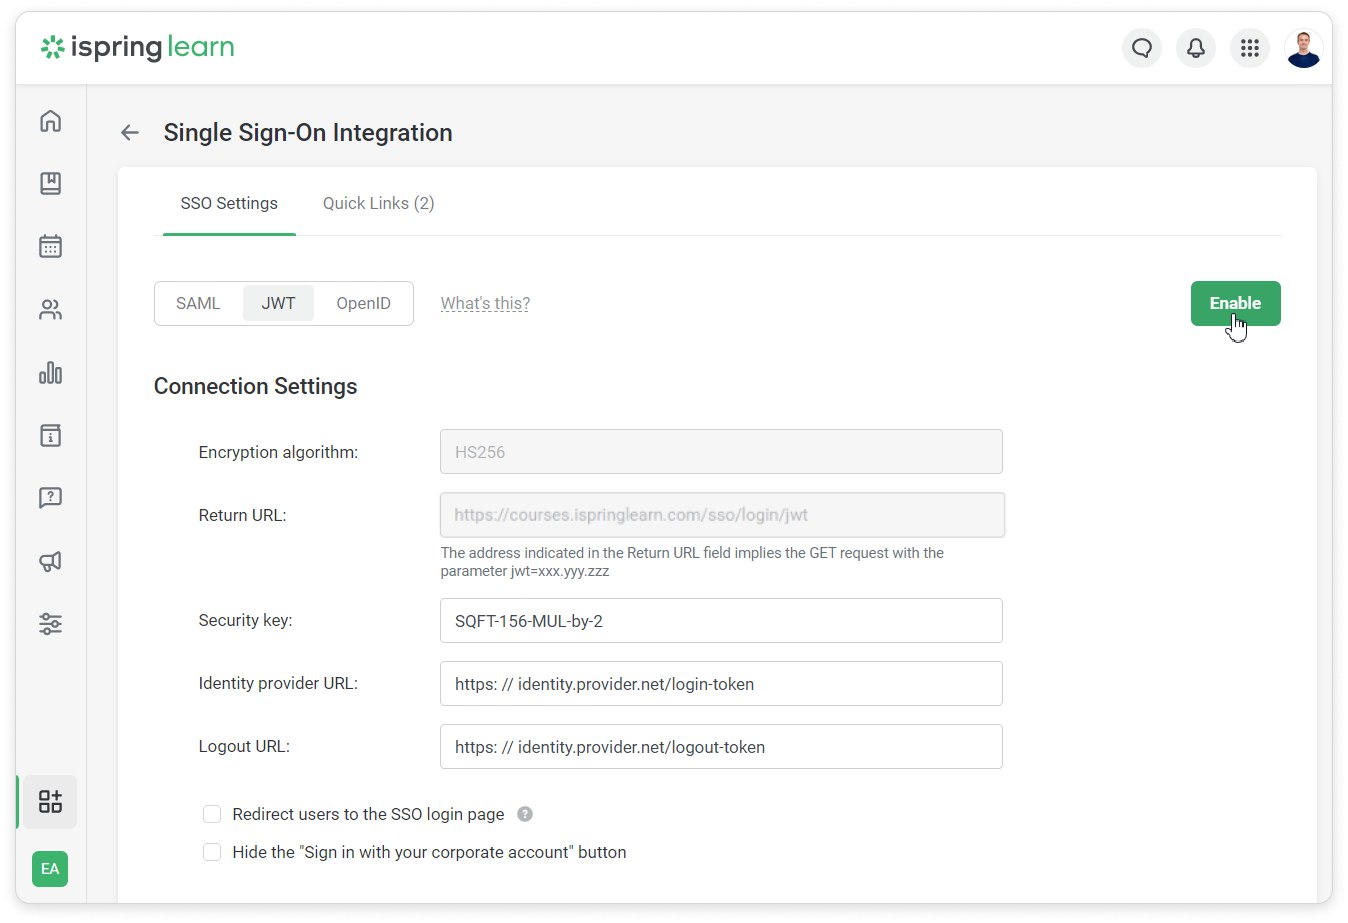Click the chat support bubble icon
Viewport: 1348px width, 923px height.
click(1142, 48)
